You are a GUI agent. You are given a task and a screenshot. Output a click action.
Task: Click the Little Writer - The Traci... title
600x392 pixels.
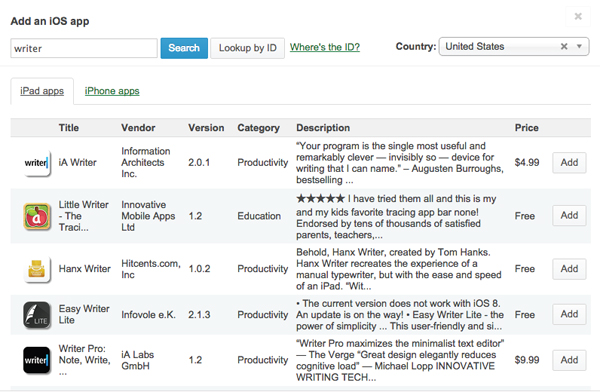pos(83,216)
